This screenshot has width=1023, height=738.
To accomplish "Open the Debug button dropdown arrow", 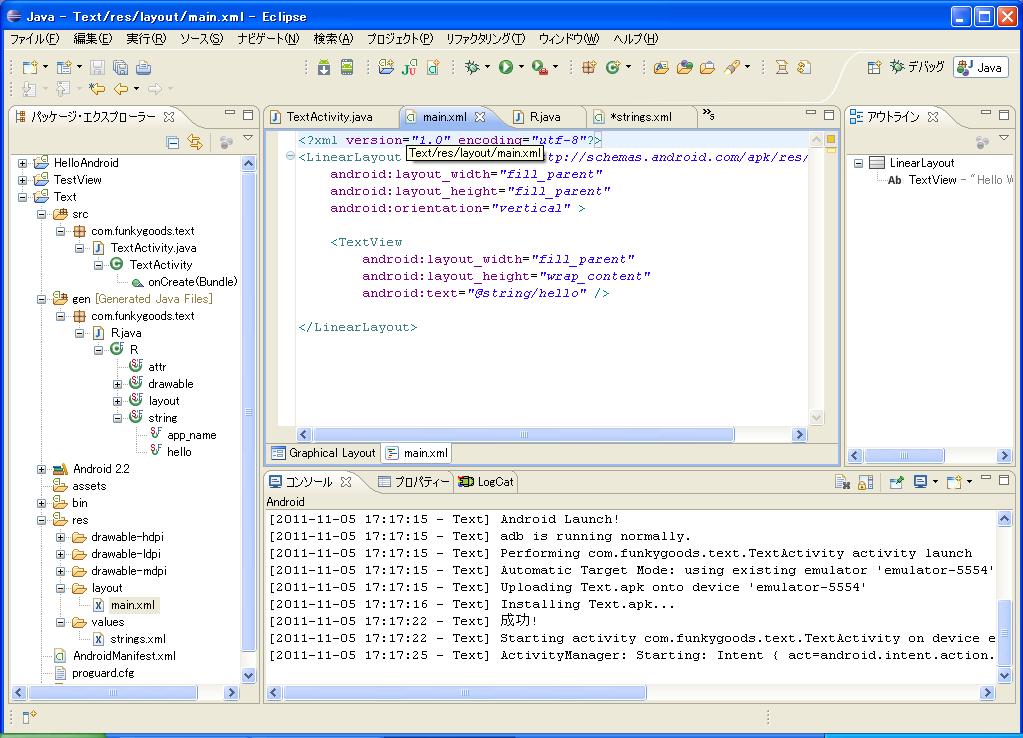I will pos(487,67).
